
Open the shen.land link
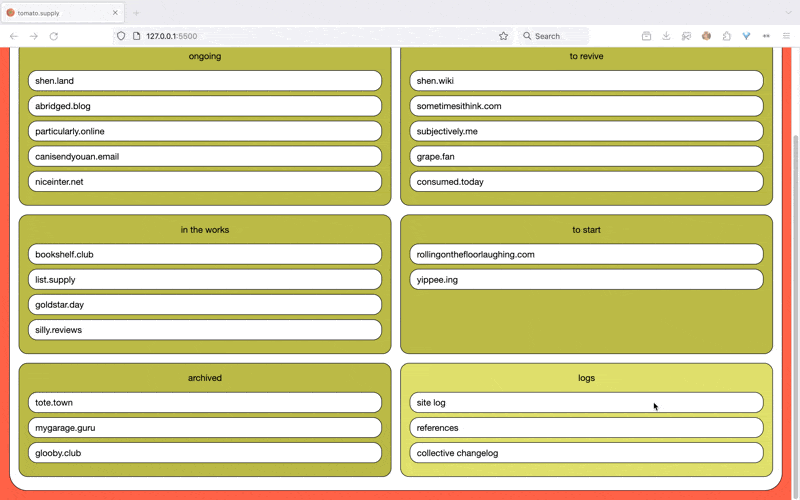pos(205,81)
